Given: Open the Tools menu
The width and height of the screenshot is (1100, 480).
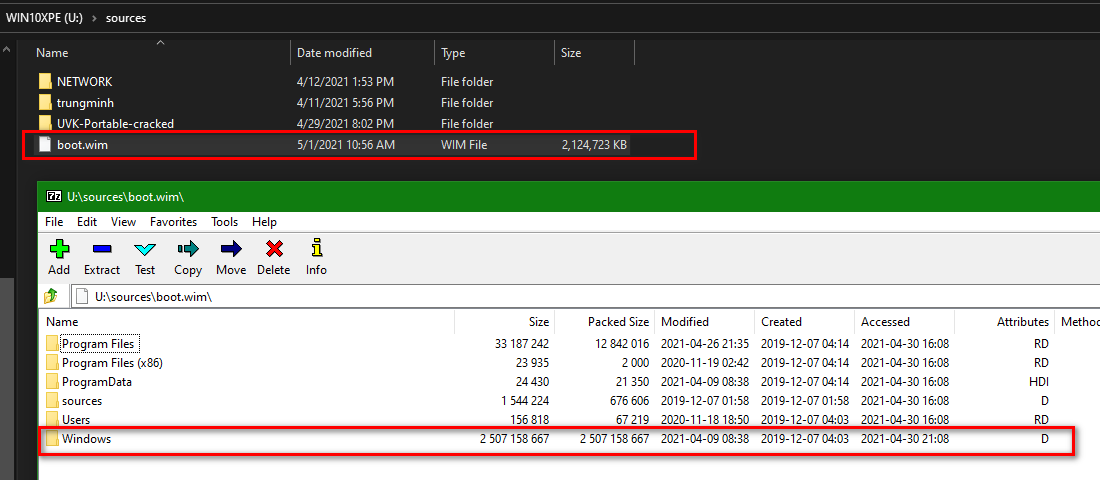Looking at the screenshot, I should 225,222.
